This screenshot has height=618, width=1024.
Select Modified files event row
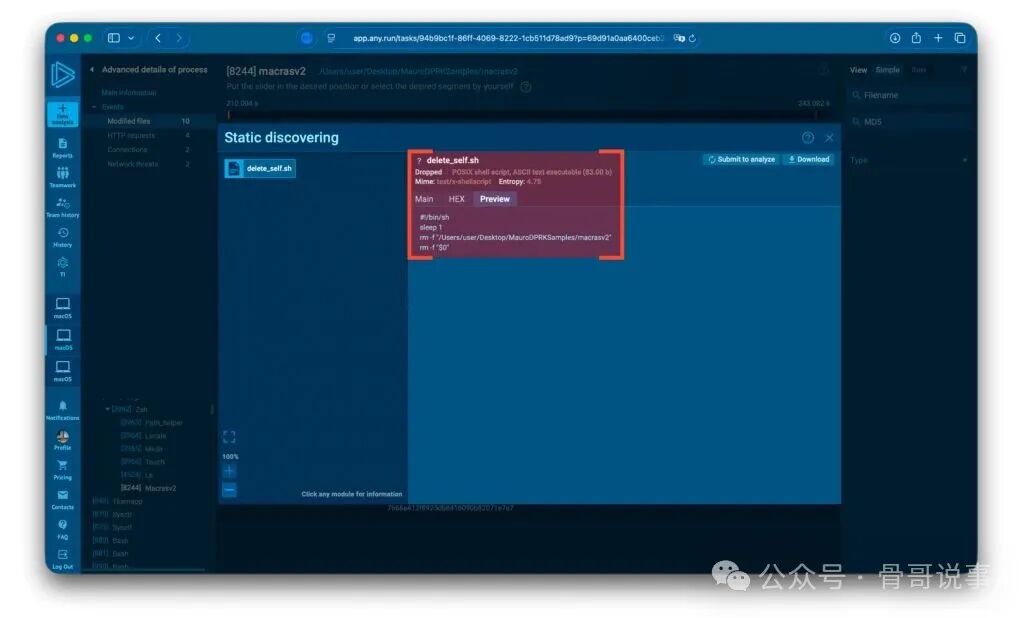(150, 121)
